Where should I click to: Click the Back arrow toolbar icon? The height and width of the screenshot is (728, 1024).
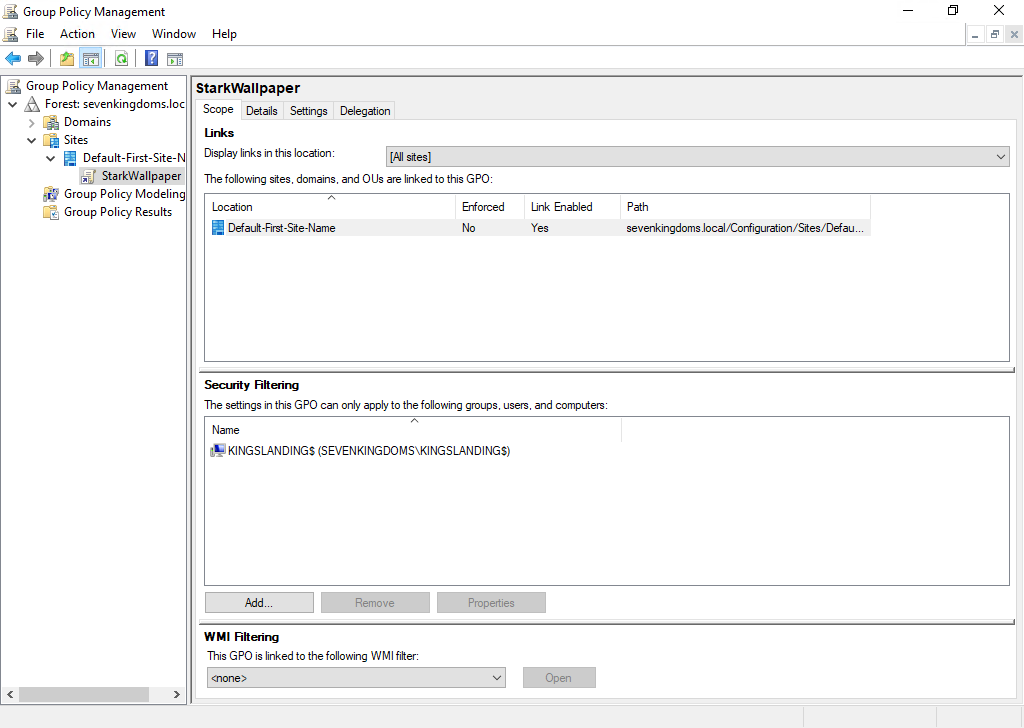point(13,59)
